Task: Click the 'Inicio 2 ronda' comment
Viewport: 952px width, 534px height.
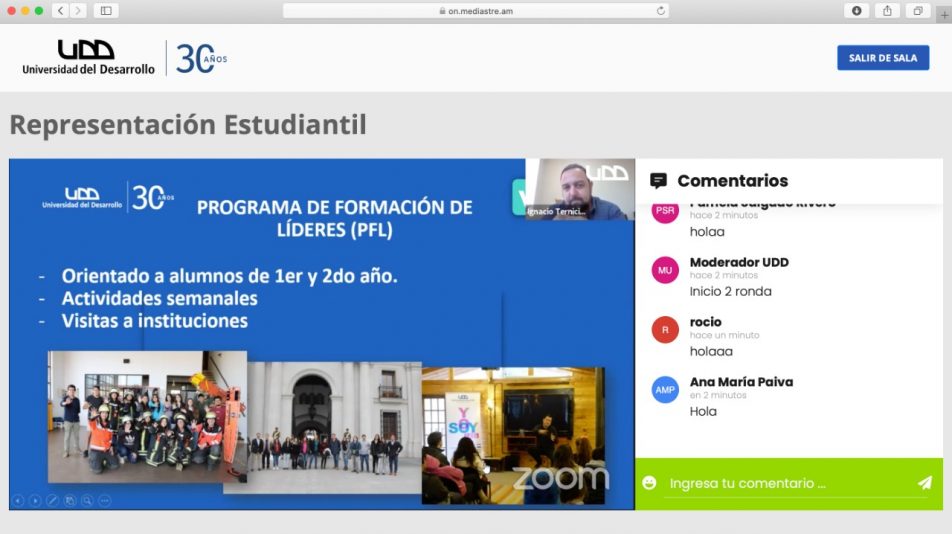Action: (x=730, y=291)
